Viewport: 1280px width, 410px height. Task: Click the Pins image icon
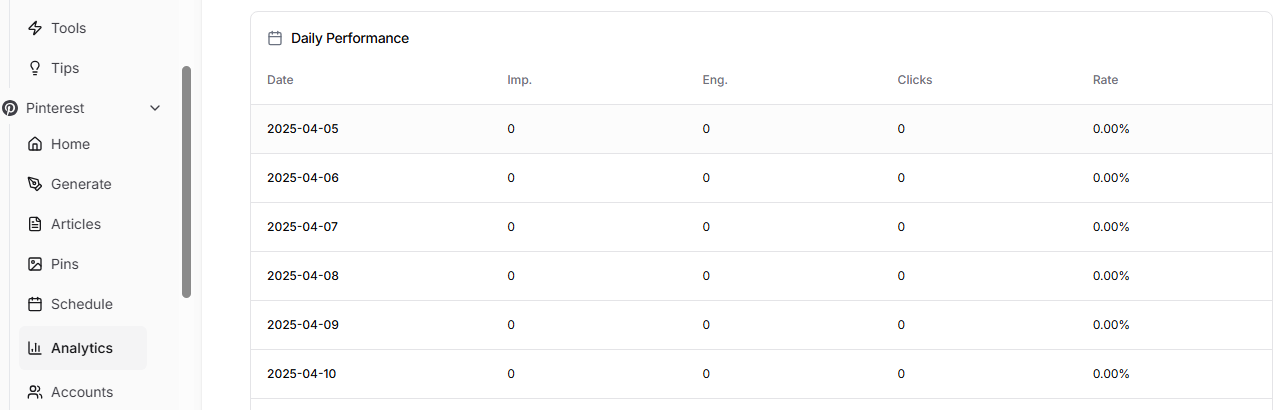pyautogui.click(x=35, y=264)
